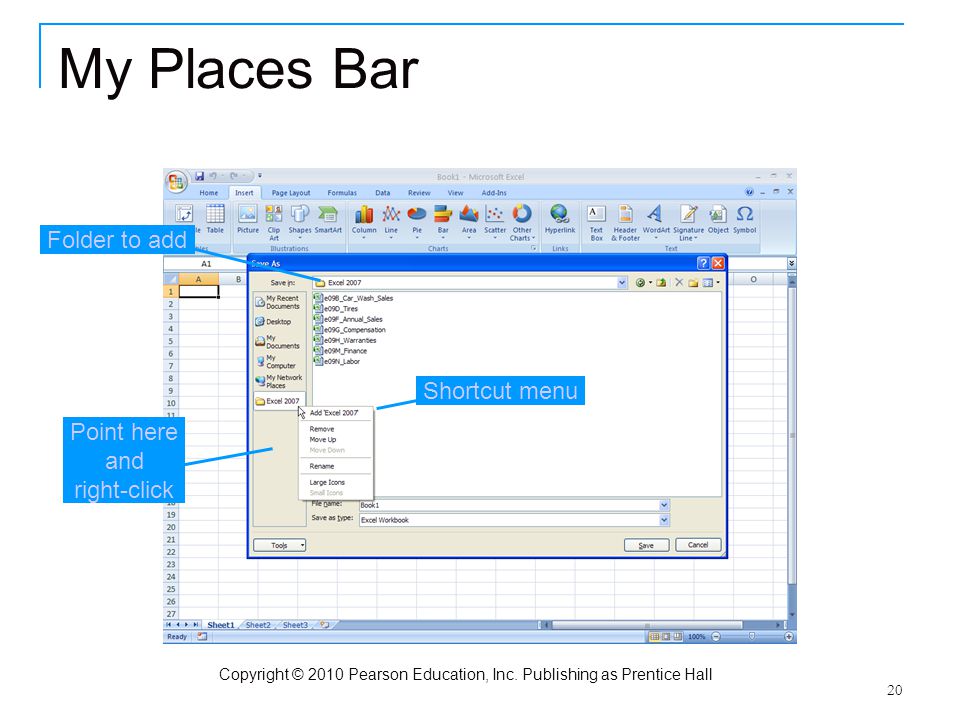This screenshot has height=720, width=960.
Task: Select file e09N_Labor
Action: 337,361
